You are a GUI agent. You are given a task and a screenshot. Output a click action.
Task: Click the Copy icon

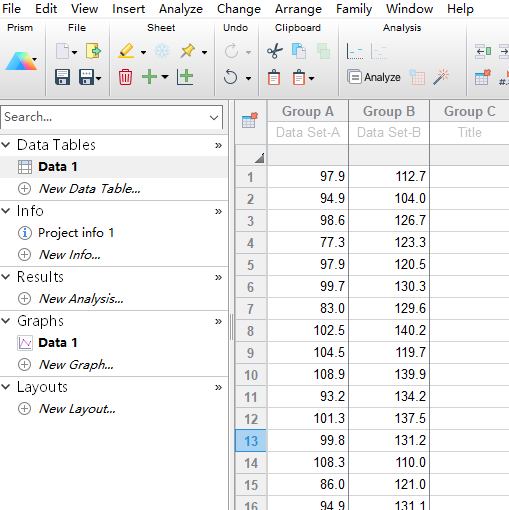click(x=299, y=51)
